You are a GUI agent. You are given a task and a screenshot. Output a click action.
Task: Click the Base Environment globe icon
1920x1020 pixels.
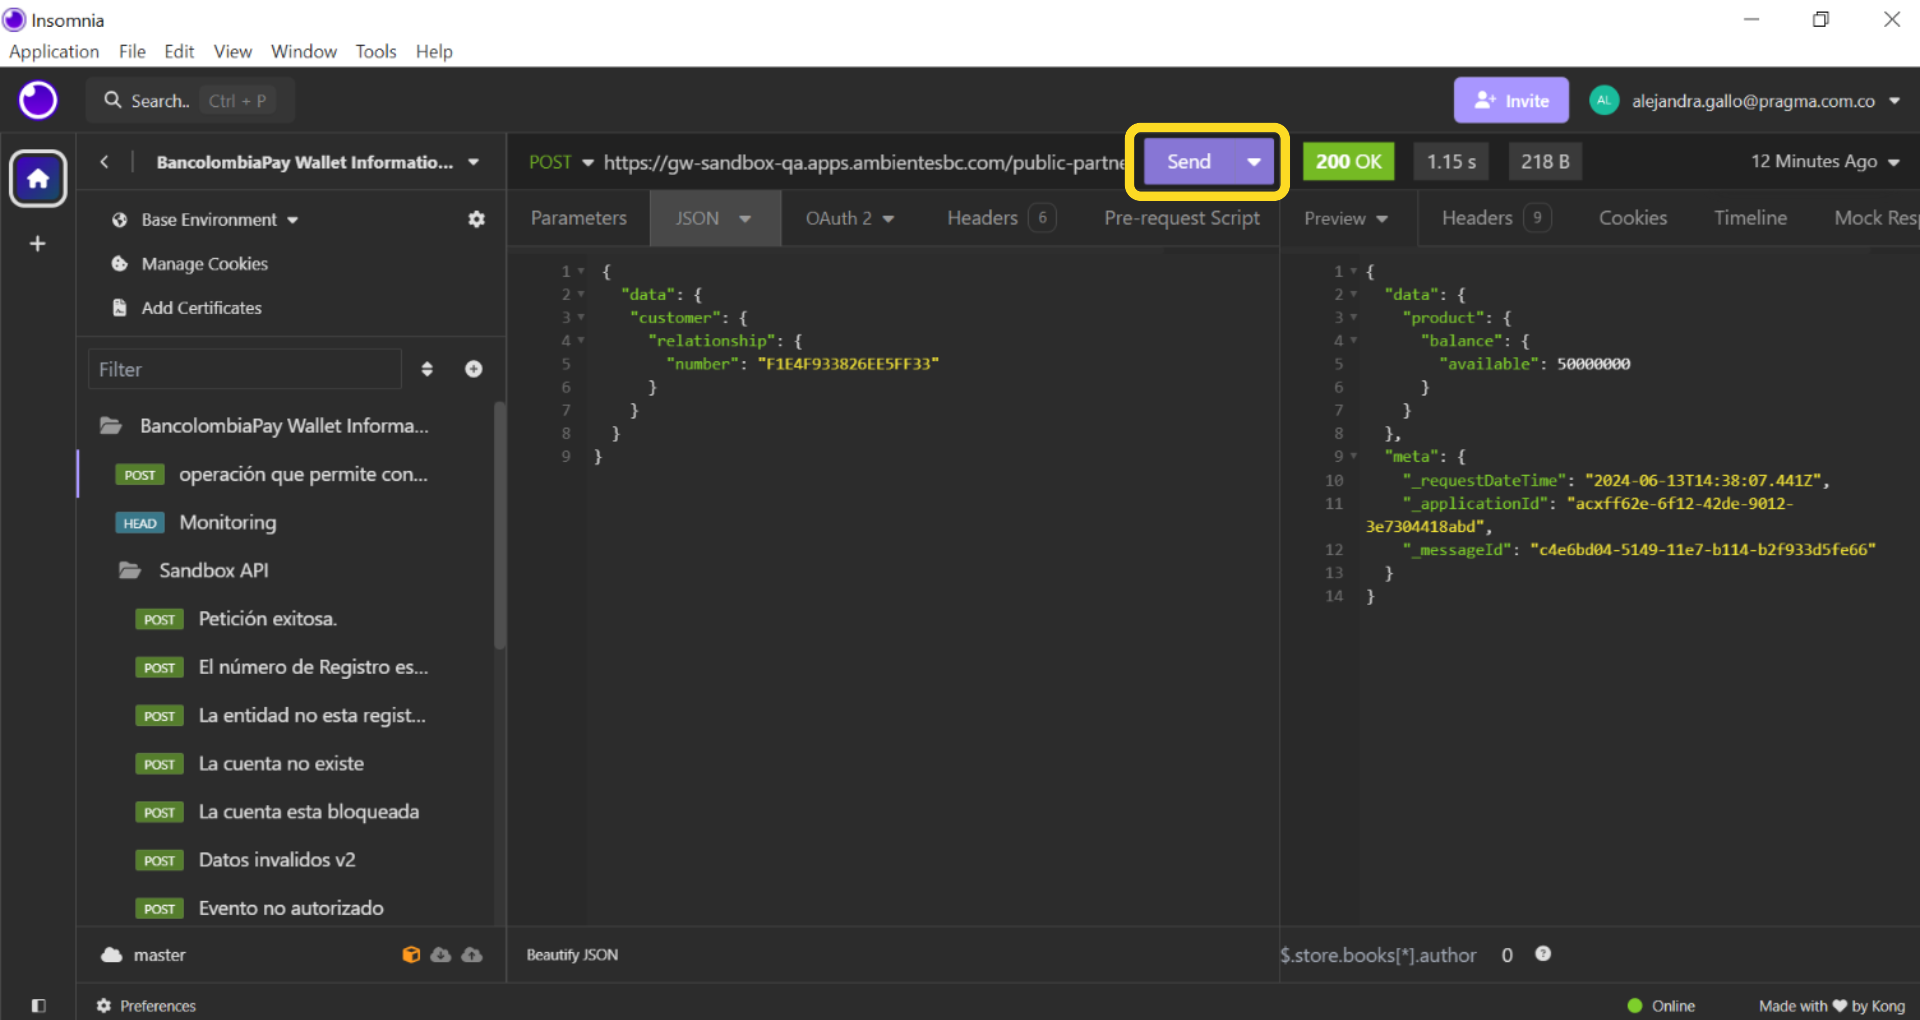tap(120, 220)
